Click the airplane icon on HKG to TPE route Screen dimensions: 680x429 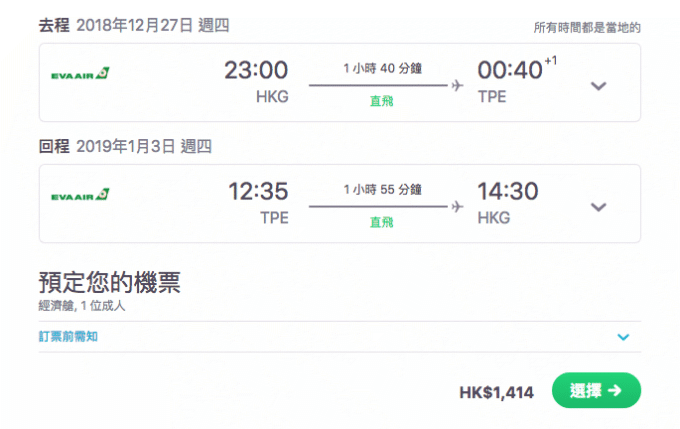(457, 85)
